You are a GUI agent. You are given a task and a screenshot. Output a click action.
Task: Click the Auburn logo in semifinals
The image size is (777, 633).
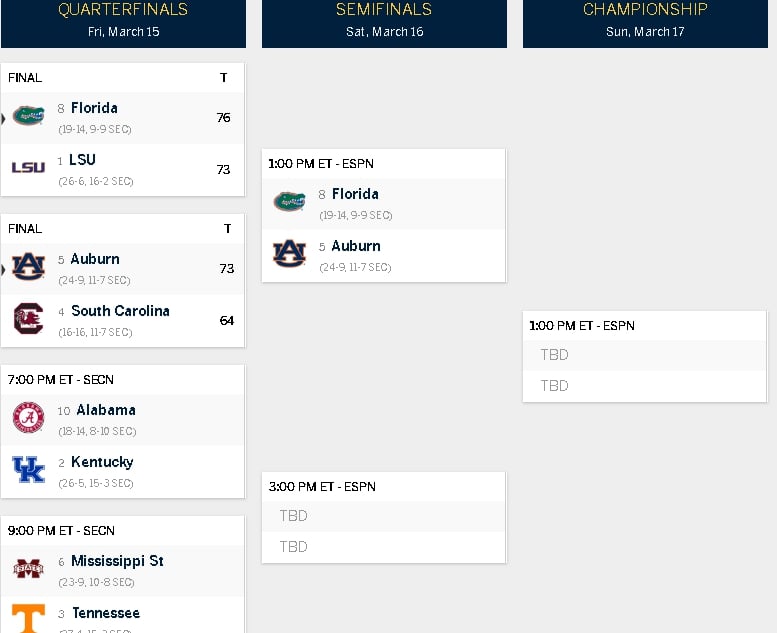click(289, 253)
